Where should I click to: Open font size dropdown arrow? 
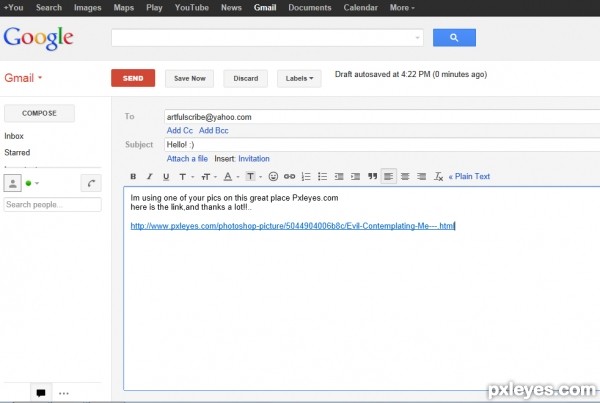pyautogui.click(x=215, y=177)
